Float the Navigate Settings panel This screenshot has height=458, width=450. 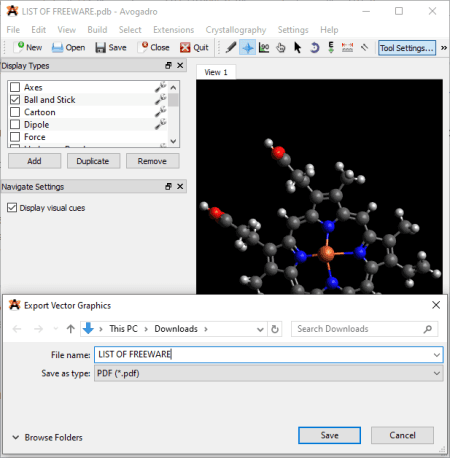coord(168,186)
